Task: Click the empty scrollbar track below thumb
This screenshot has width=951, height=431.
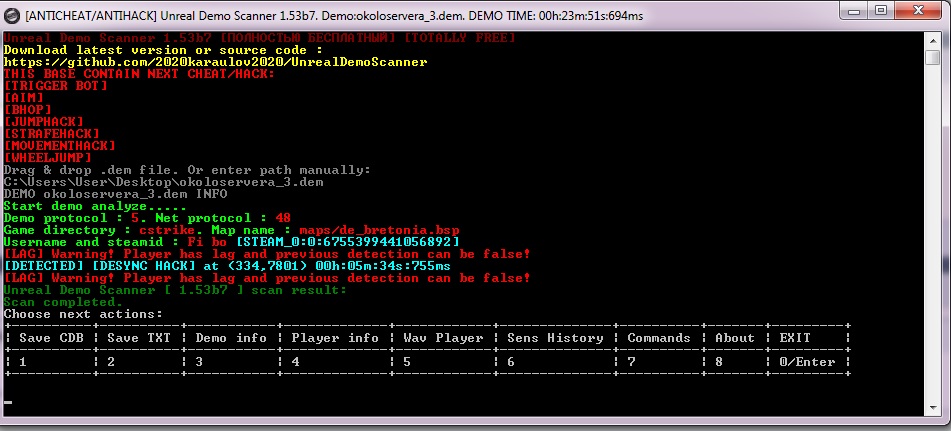Action: (x=934, y=233)
